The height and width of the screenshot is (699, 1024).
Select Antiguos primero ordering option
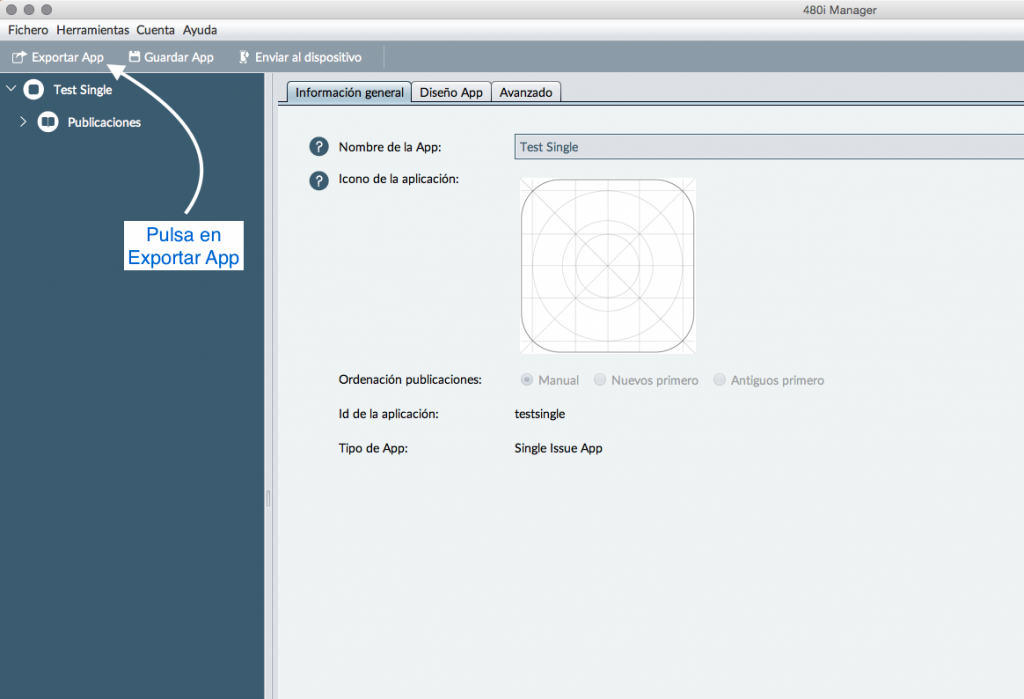click(x=720, y=380)
